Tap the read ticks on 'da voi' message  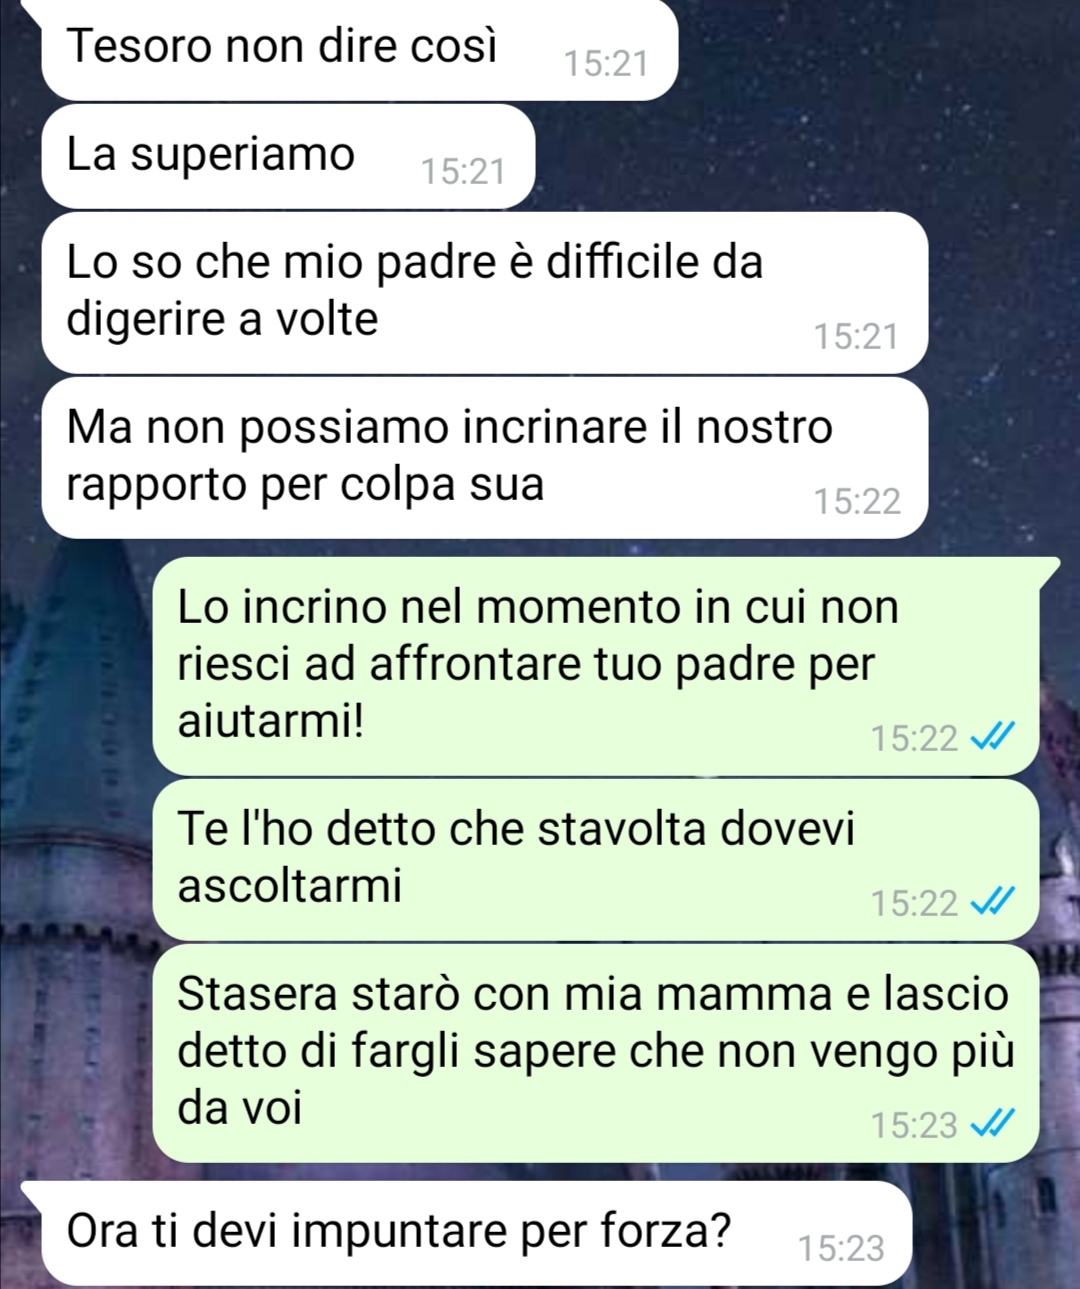[993, 1124]
